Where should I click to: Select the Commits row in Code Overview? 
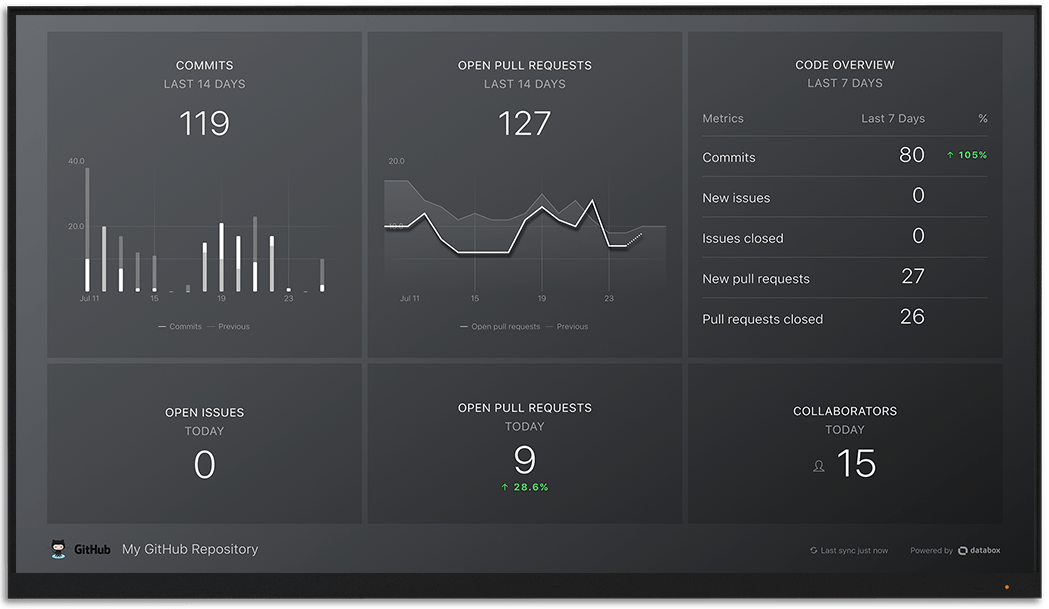(729, 157)
